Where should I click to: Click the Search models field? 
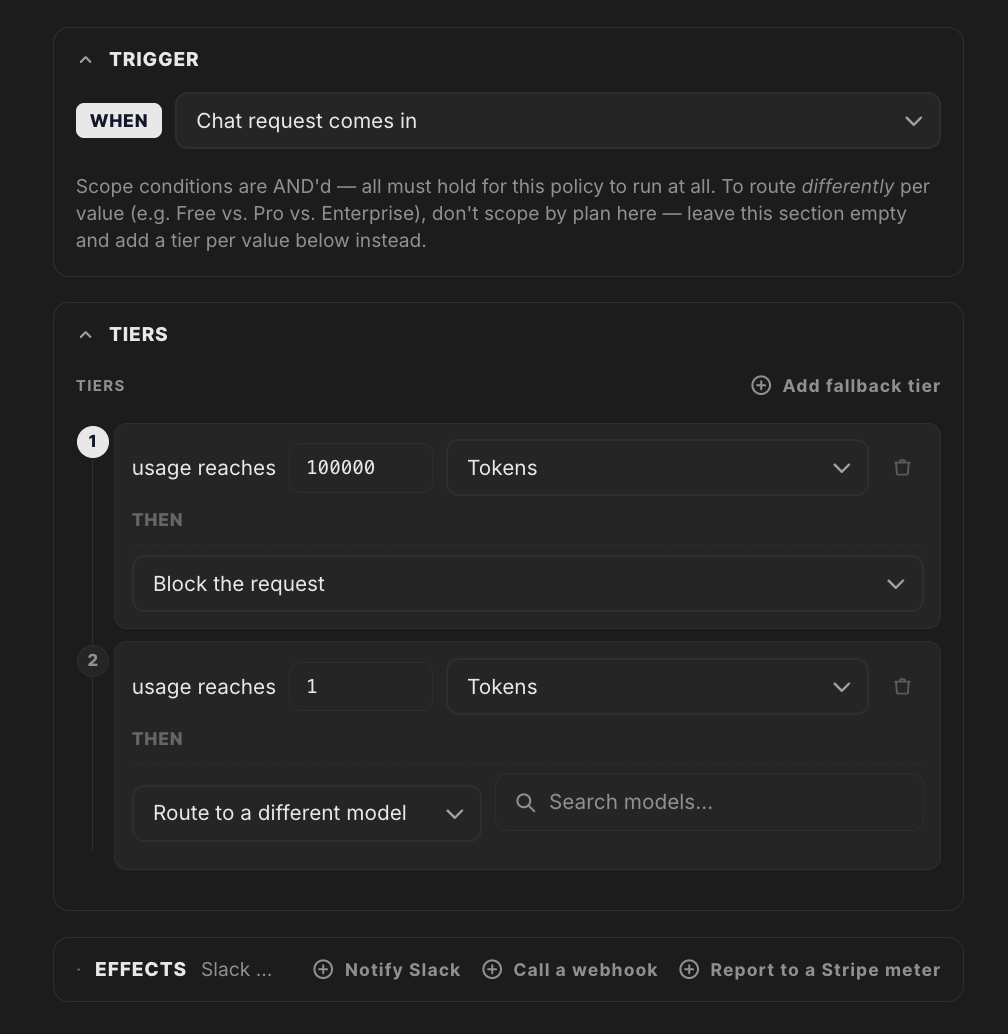point(709,802)
